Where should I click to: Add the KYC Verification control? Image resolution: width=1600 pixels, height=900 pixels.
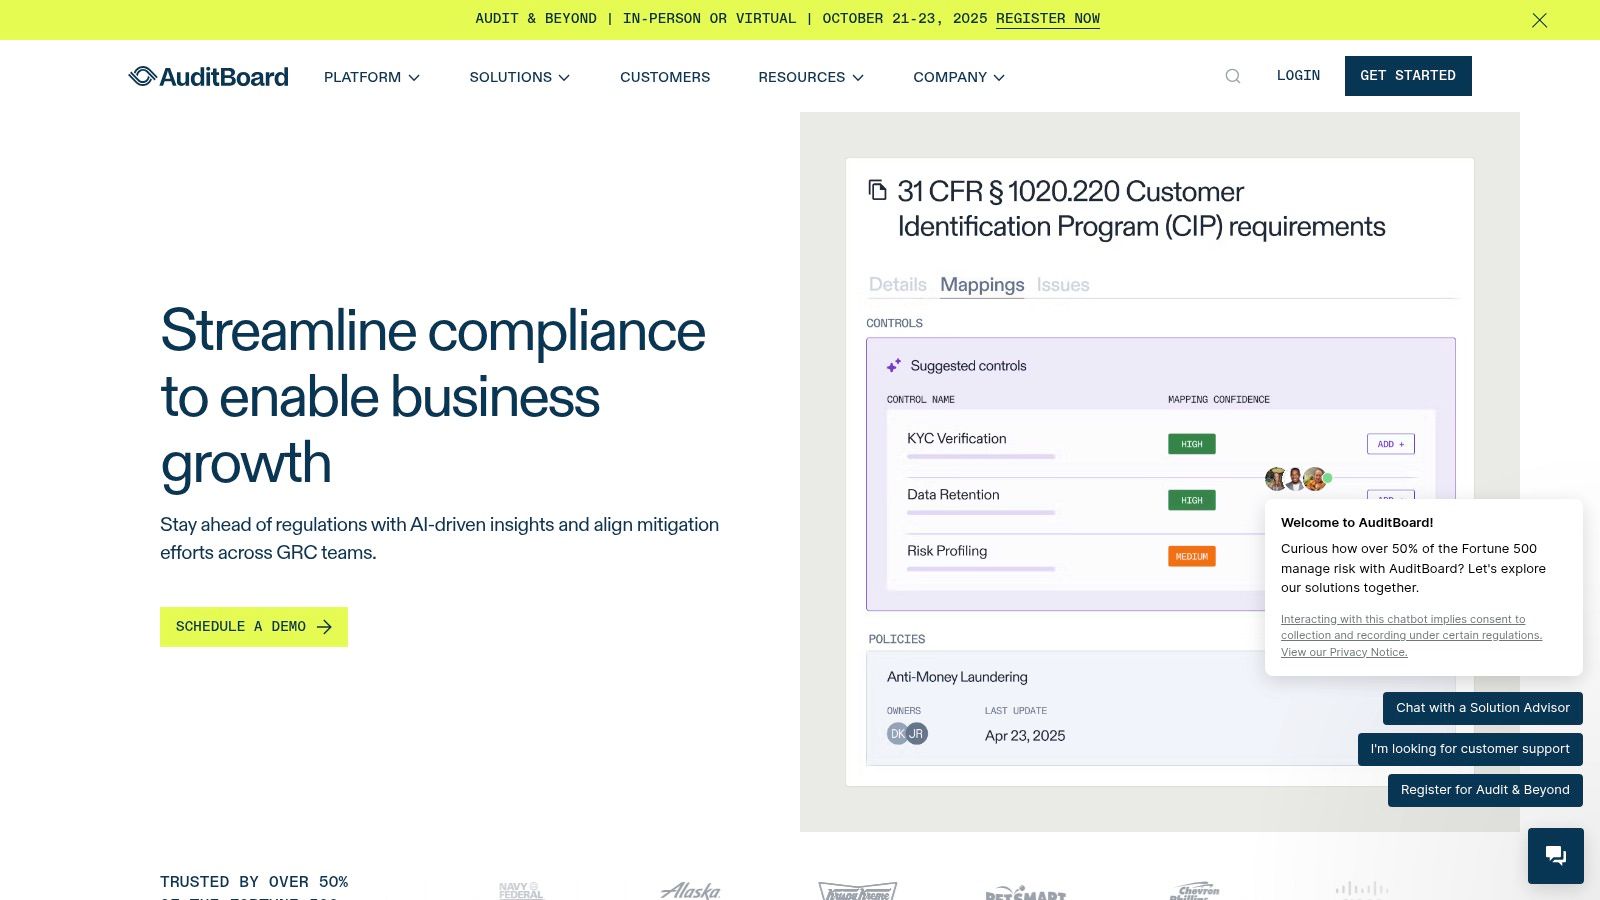[1391, 444]
